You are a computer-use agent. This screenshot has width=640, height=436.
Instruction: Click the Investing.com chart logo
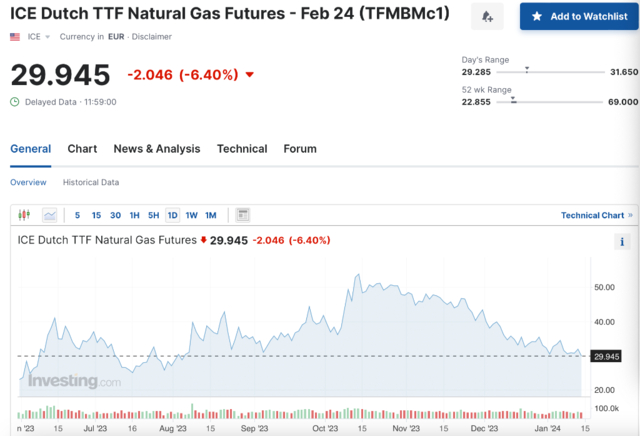tap(73, 381)
